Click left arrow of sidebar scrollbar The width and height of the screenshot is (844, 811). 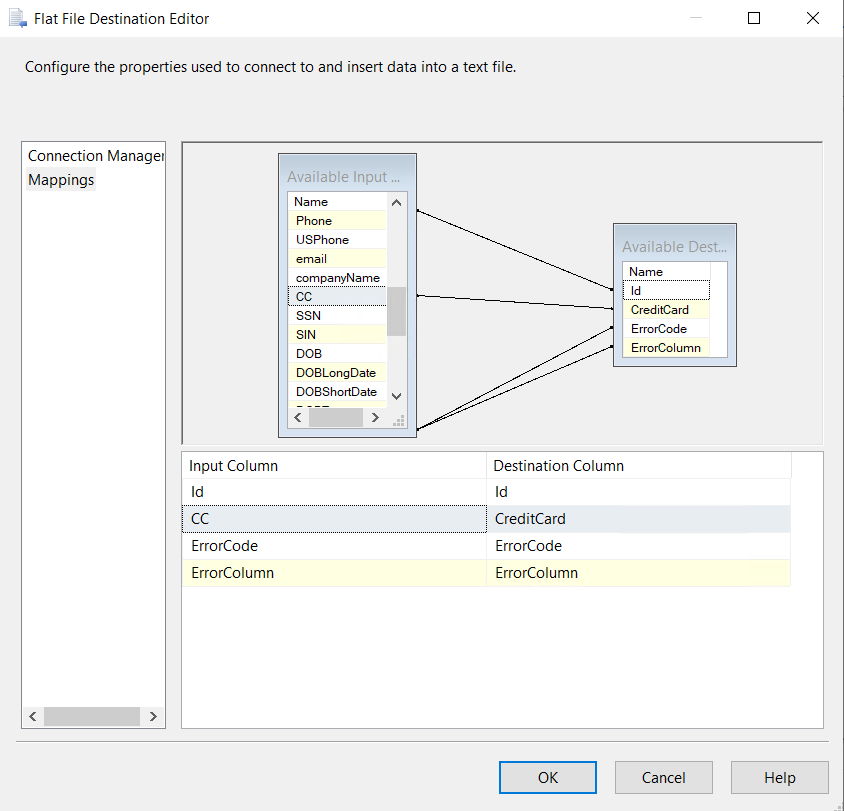point(33,716)
